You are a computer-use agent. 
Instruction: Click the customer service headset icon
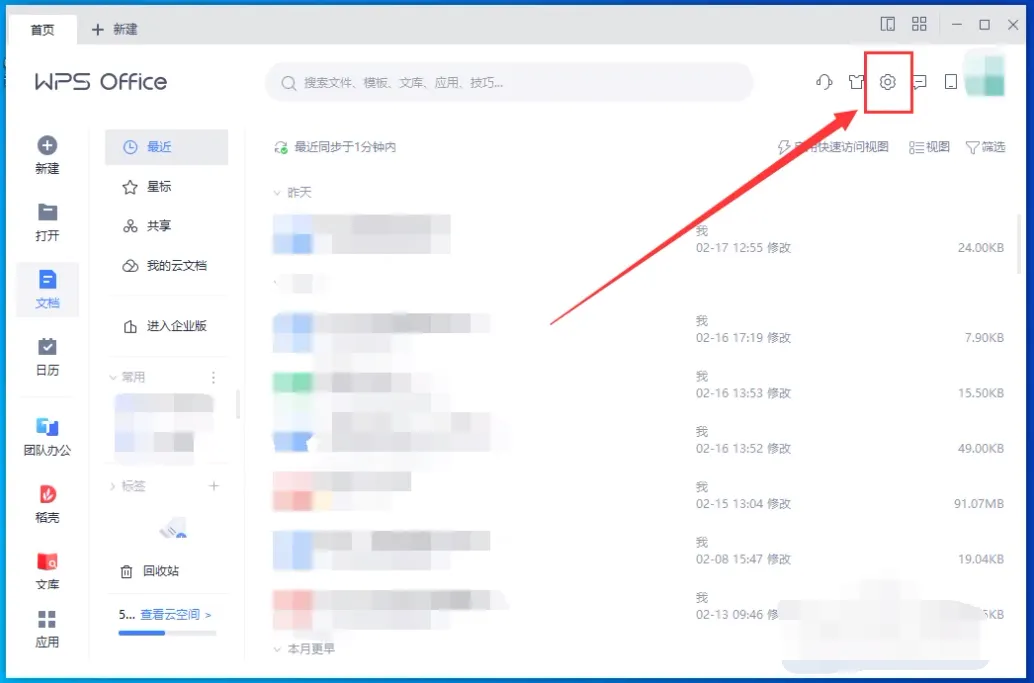point(824,82)
